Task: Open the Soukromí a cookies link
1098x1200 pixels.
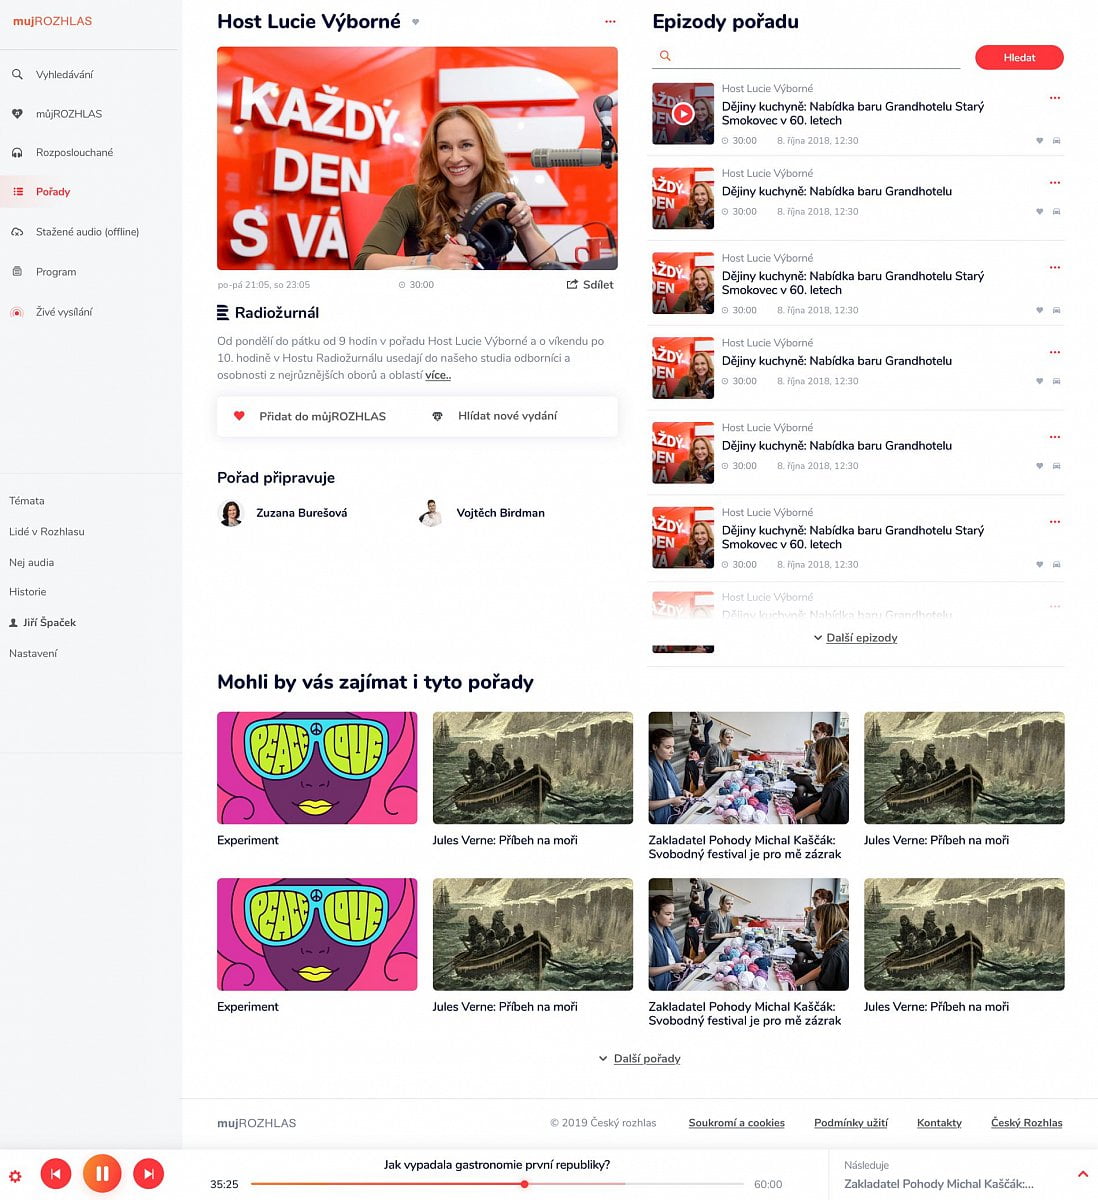Action: pos(736,1122)
